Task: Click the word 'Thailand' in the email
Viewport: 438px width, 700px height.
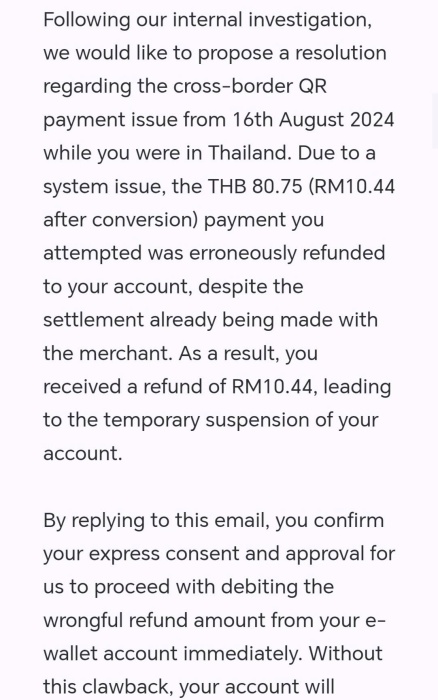Action: pyautogui.click(x=250, y=153)
